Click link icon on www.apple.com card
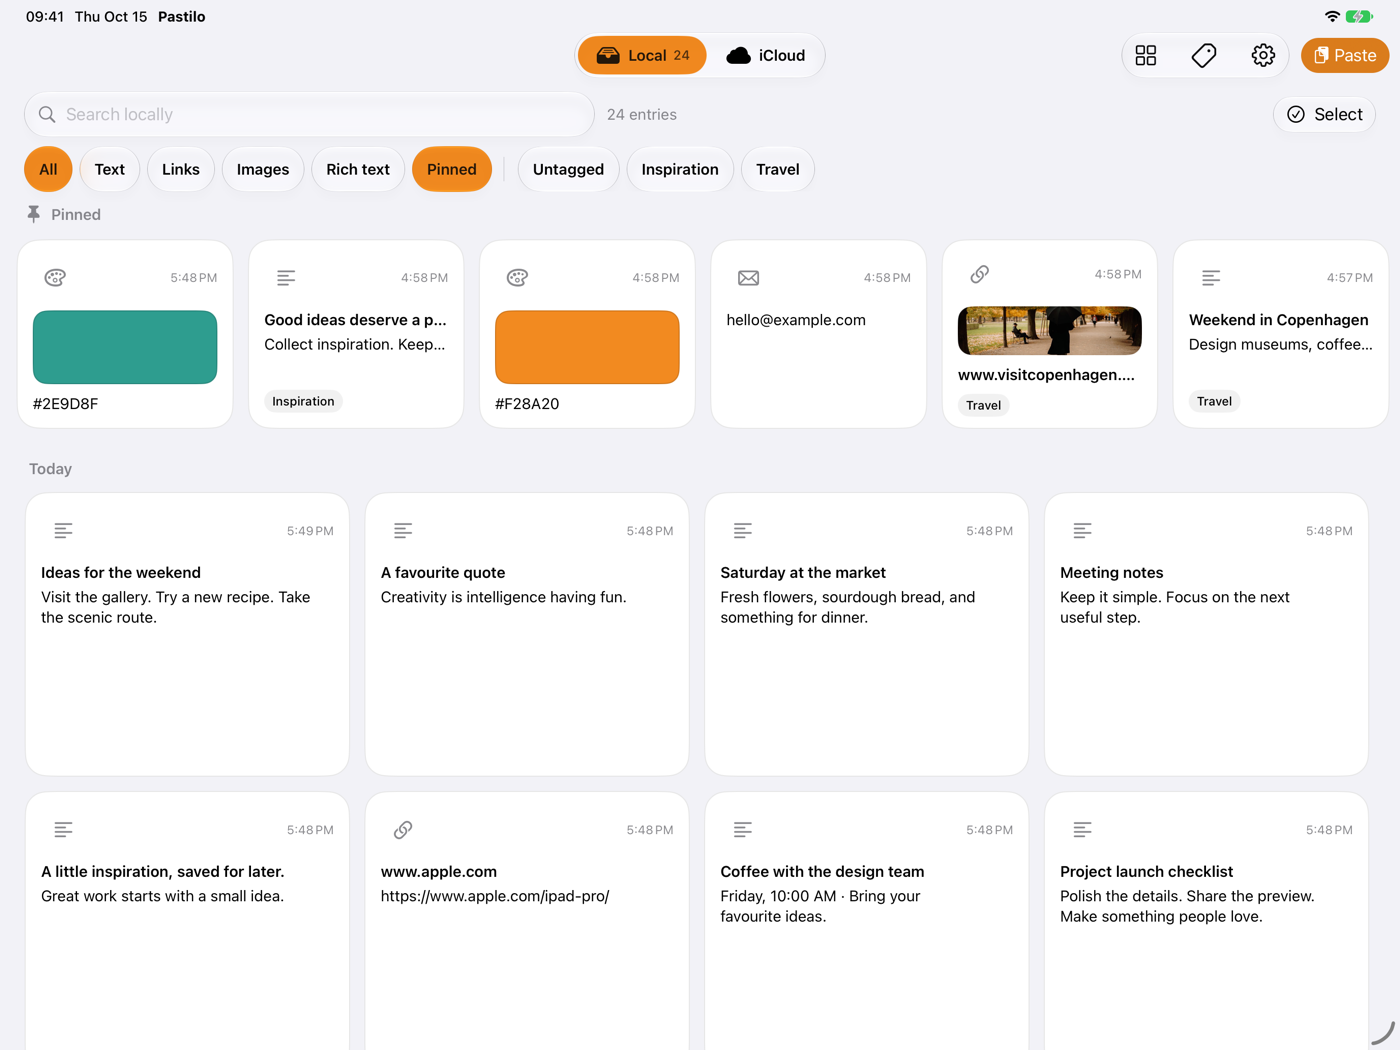 pyautogui.click(x=403, y=830)
